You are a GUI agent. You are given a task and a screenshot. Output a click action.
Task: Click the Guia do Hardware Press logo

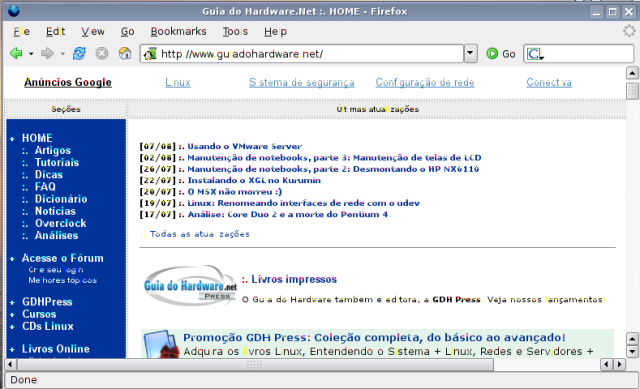tap(190, 287)
